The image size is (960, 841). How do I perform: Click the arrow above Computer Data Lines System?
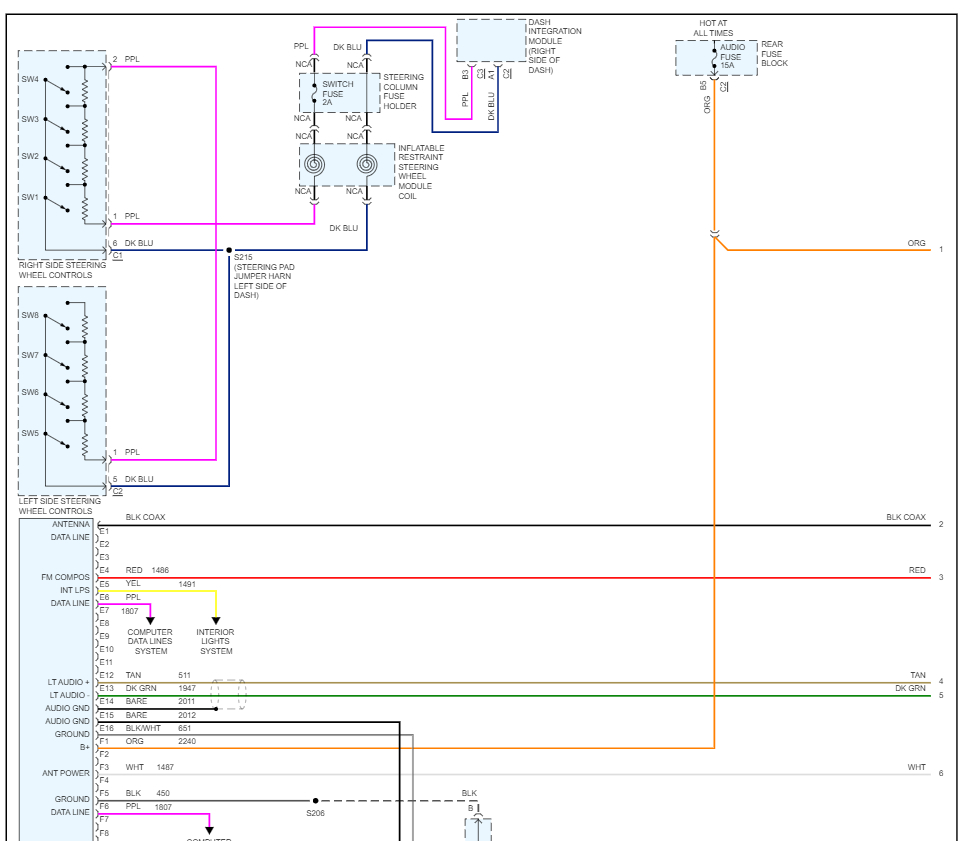(x=150, y=620)
